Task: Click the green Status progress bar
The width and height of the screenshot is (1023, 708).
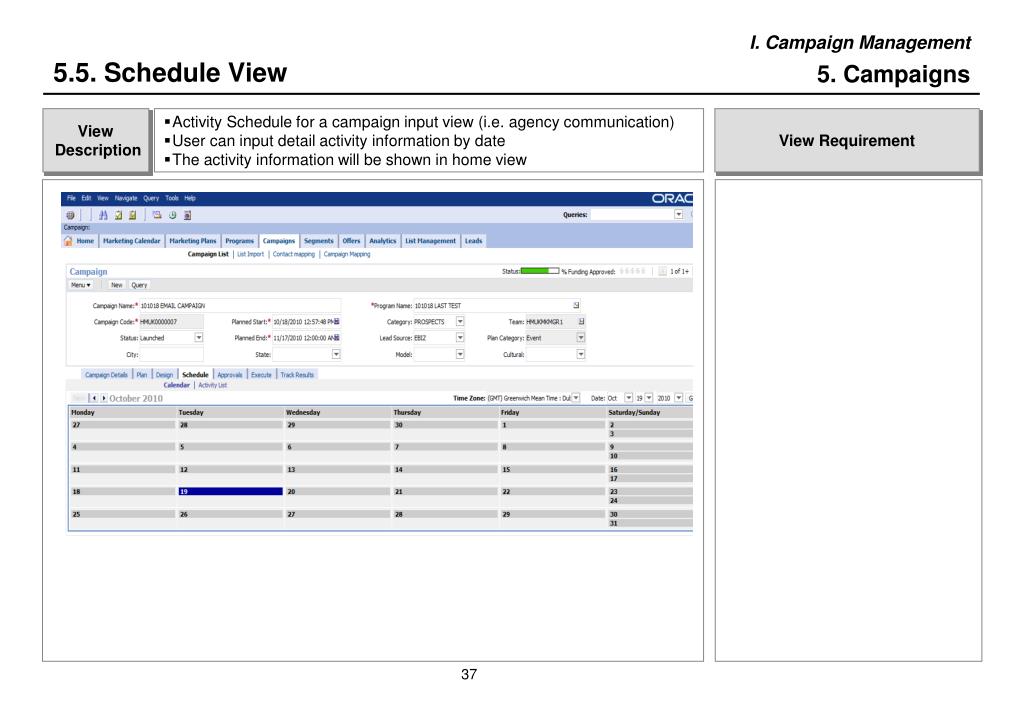Action: pyautogui.click(x=540, y=271)
